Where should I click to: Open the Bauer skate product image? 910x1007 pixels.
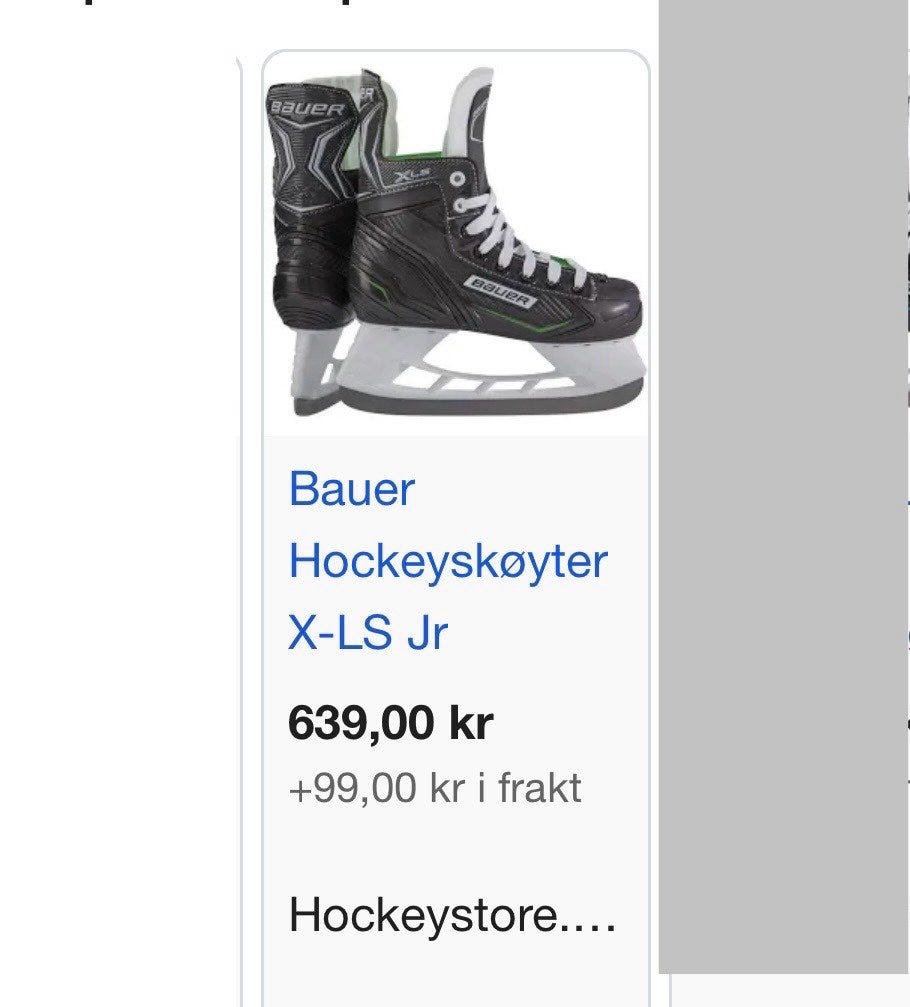click(x=456, y=243)
